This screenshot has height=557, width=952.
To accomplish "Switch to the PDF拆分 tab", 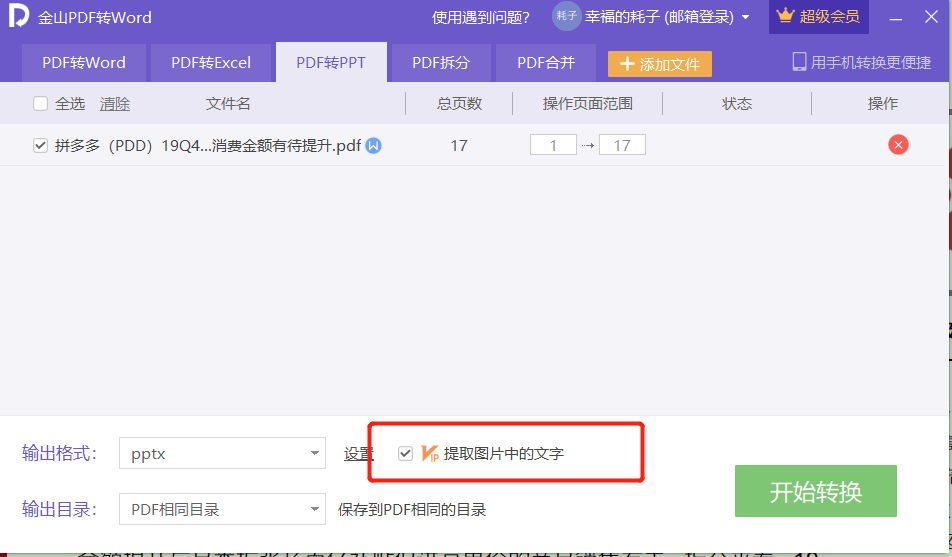I will click(x=441, y=63).
